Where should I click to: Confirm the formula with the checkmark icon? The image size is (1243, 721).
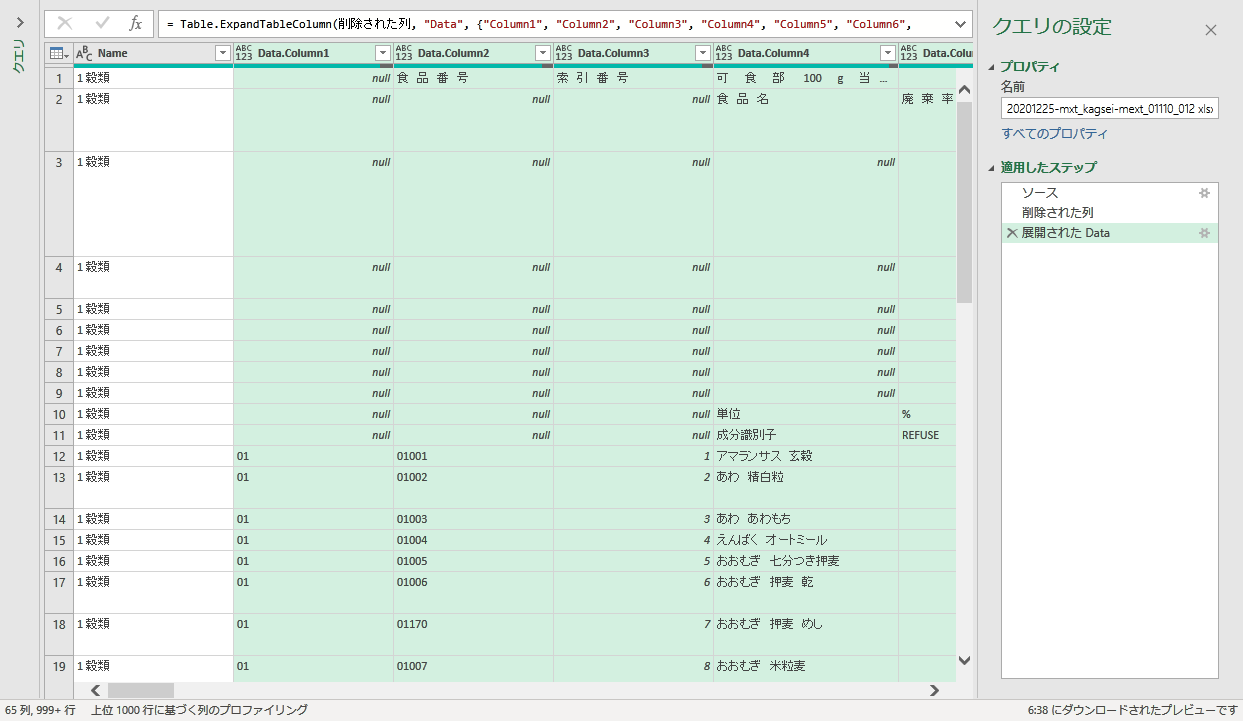(102, 23)
